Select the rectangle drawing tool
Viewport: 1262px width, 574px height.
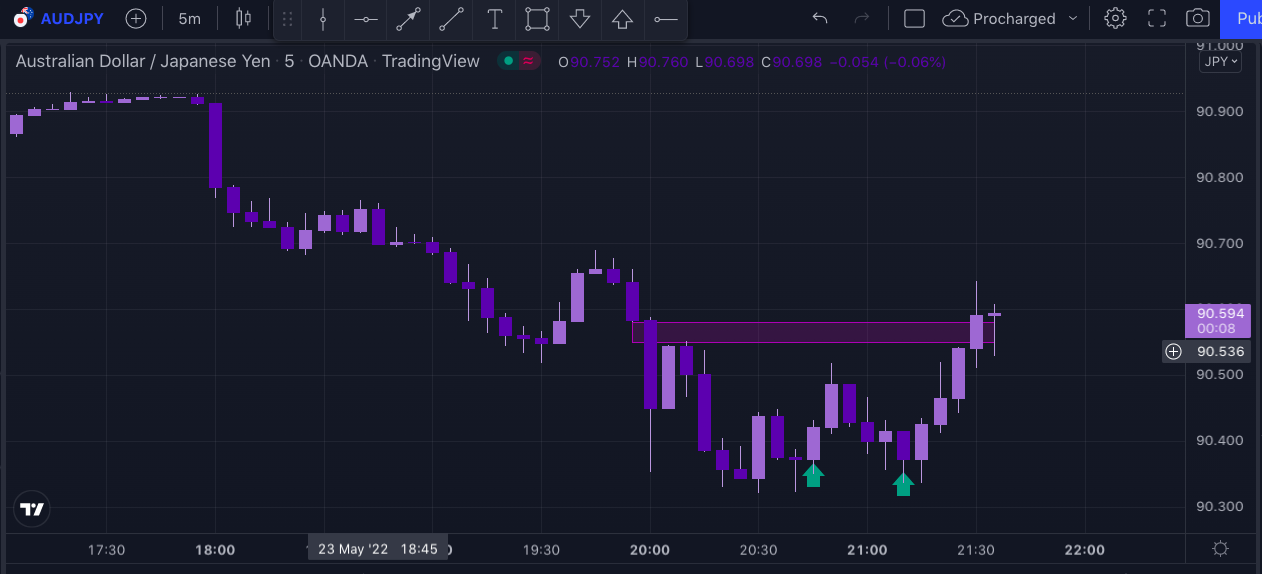tap(537, 19)
